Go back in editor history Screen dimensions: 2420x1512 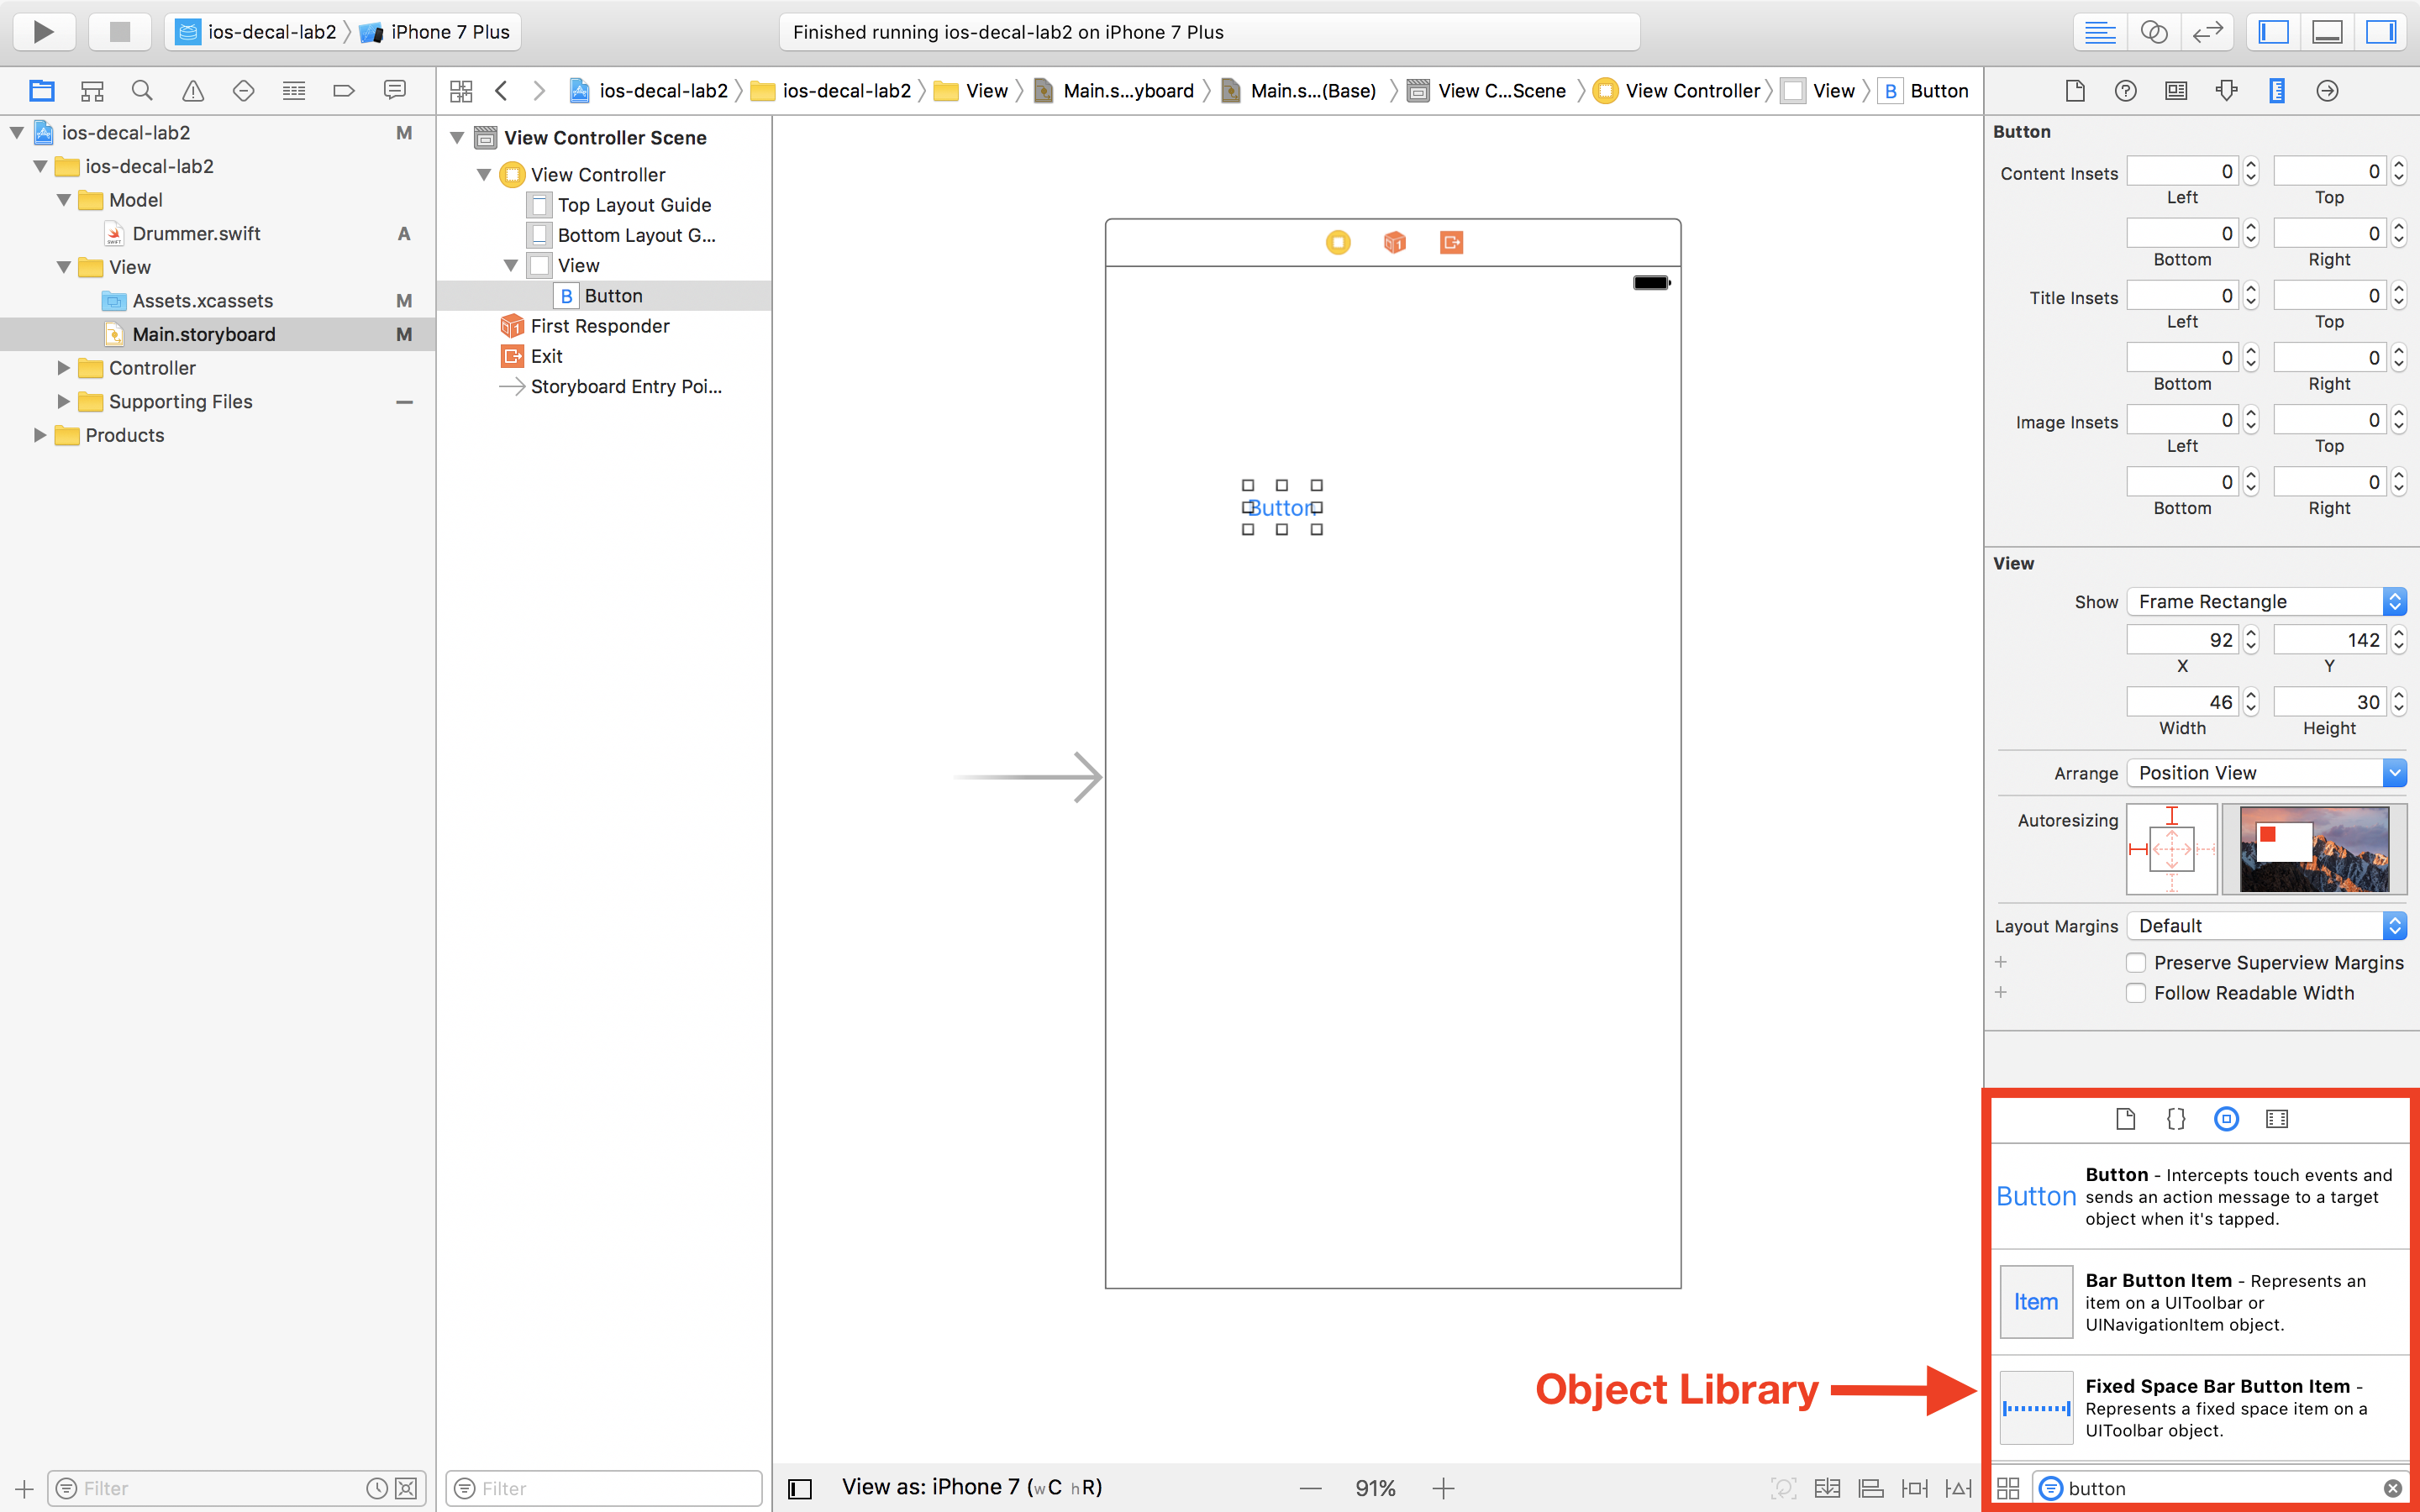502,91
